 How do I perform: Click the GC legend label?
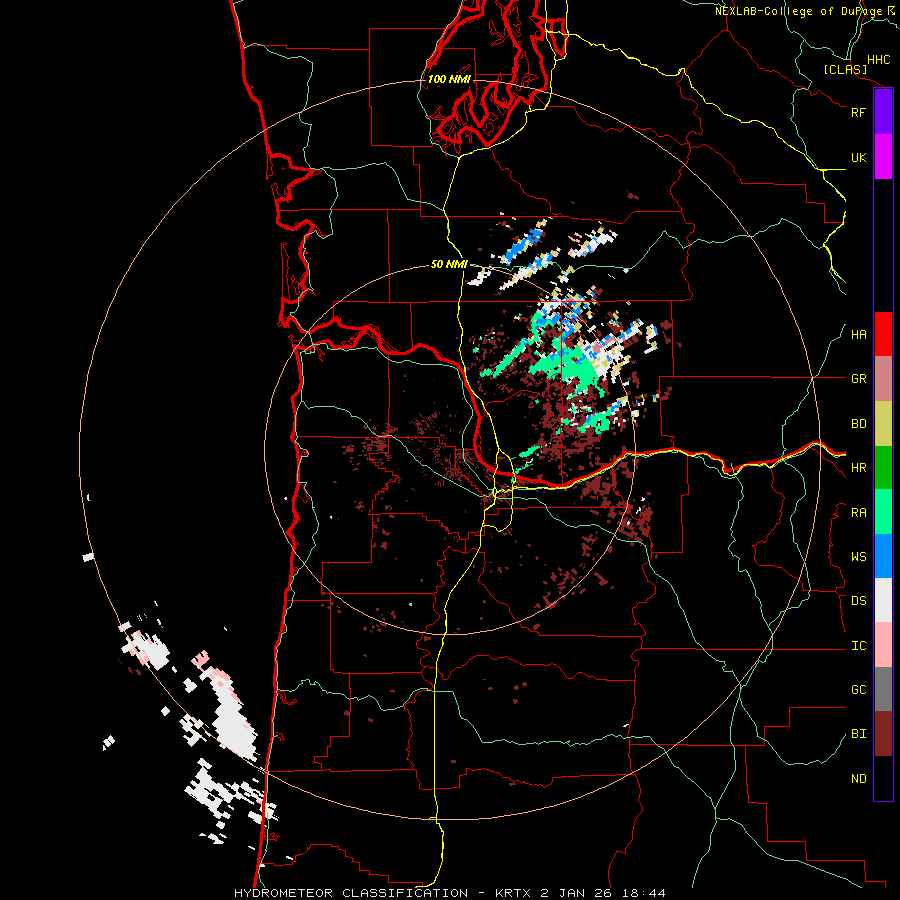click(858, 690)
